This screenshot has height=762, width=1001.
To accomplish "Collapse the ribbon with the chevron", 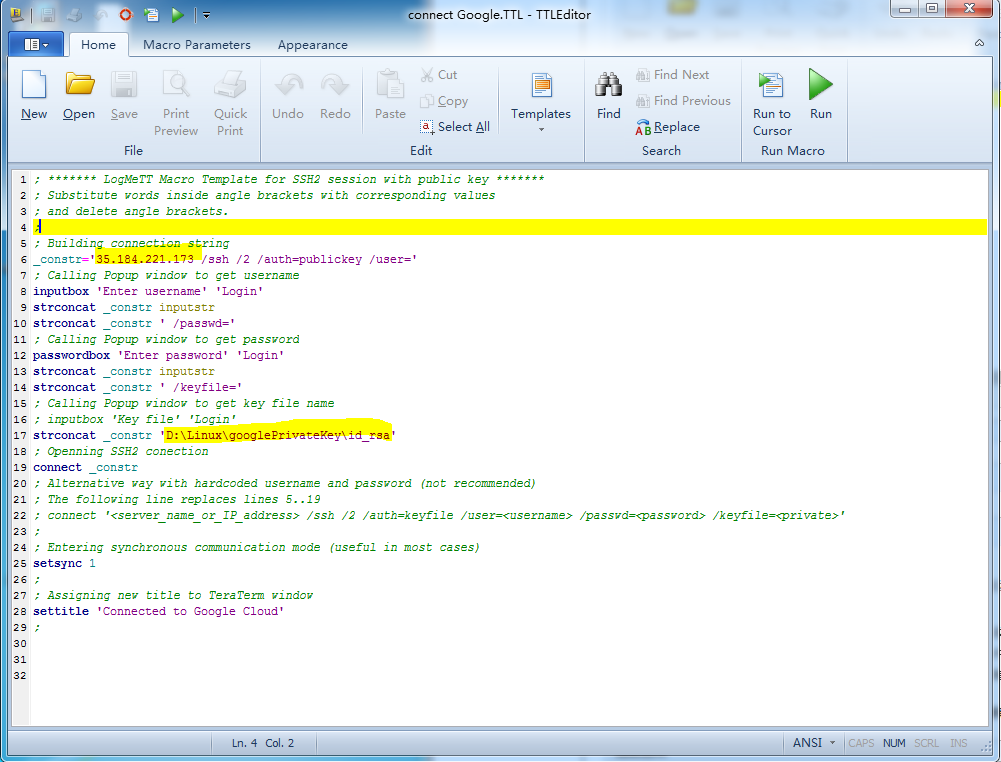I will [979, 43].
